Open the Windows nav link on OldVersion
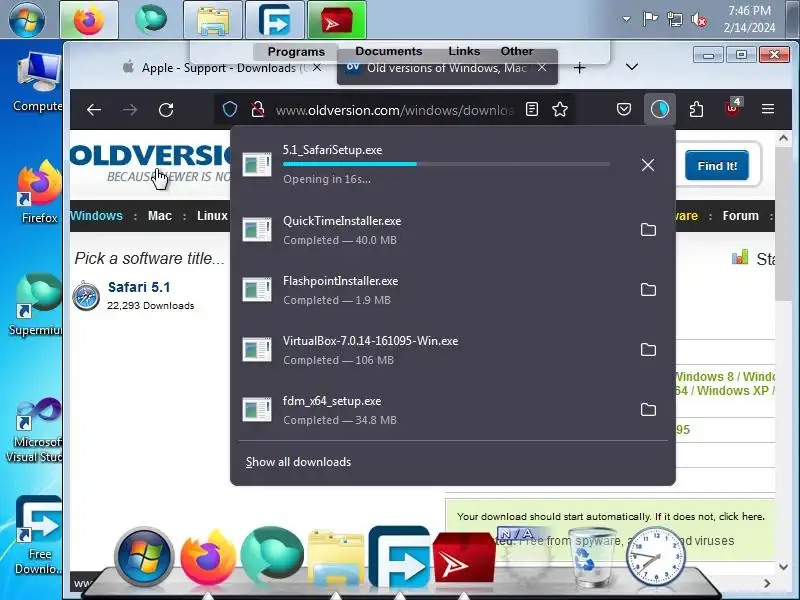This screenshot has height=600, width=800. coord(96,216)
